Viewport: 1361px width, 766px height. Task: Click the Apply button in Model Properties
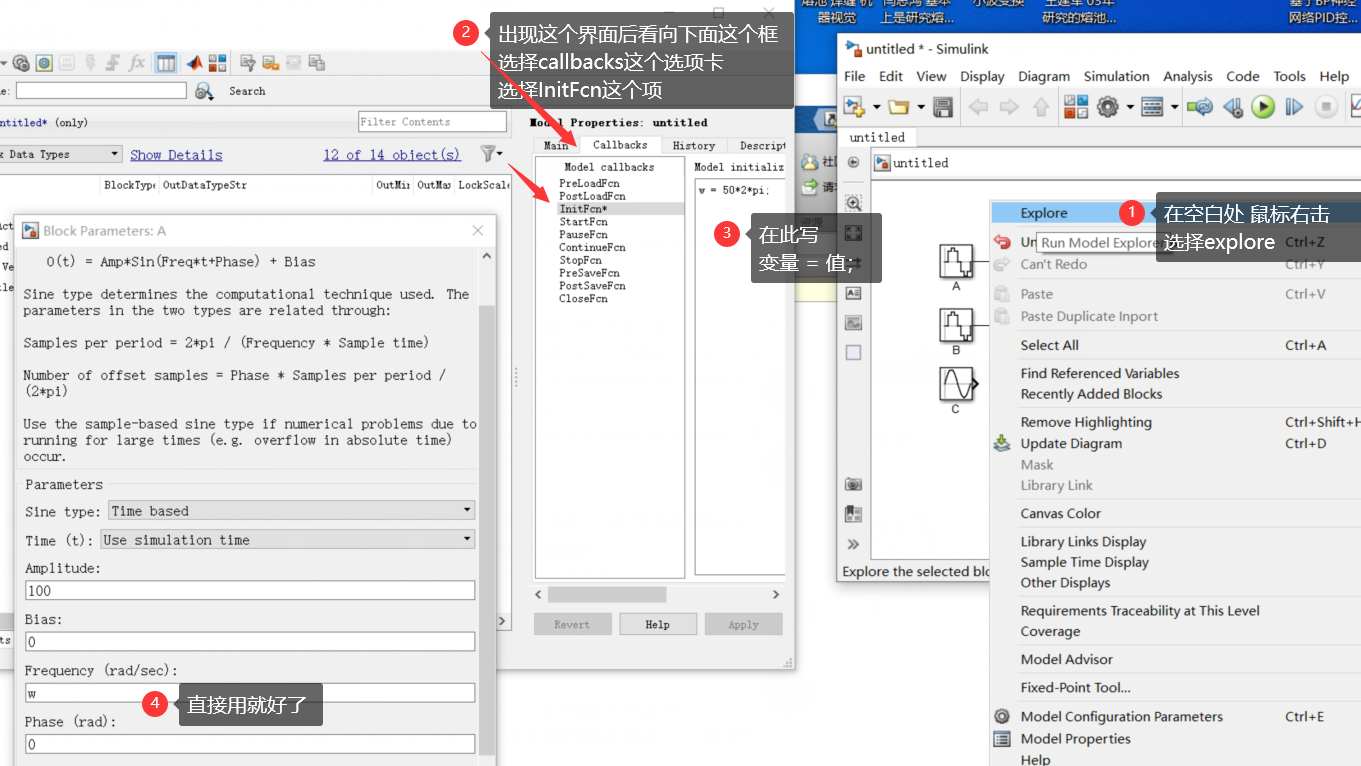(x=743, y=624)
